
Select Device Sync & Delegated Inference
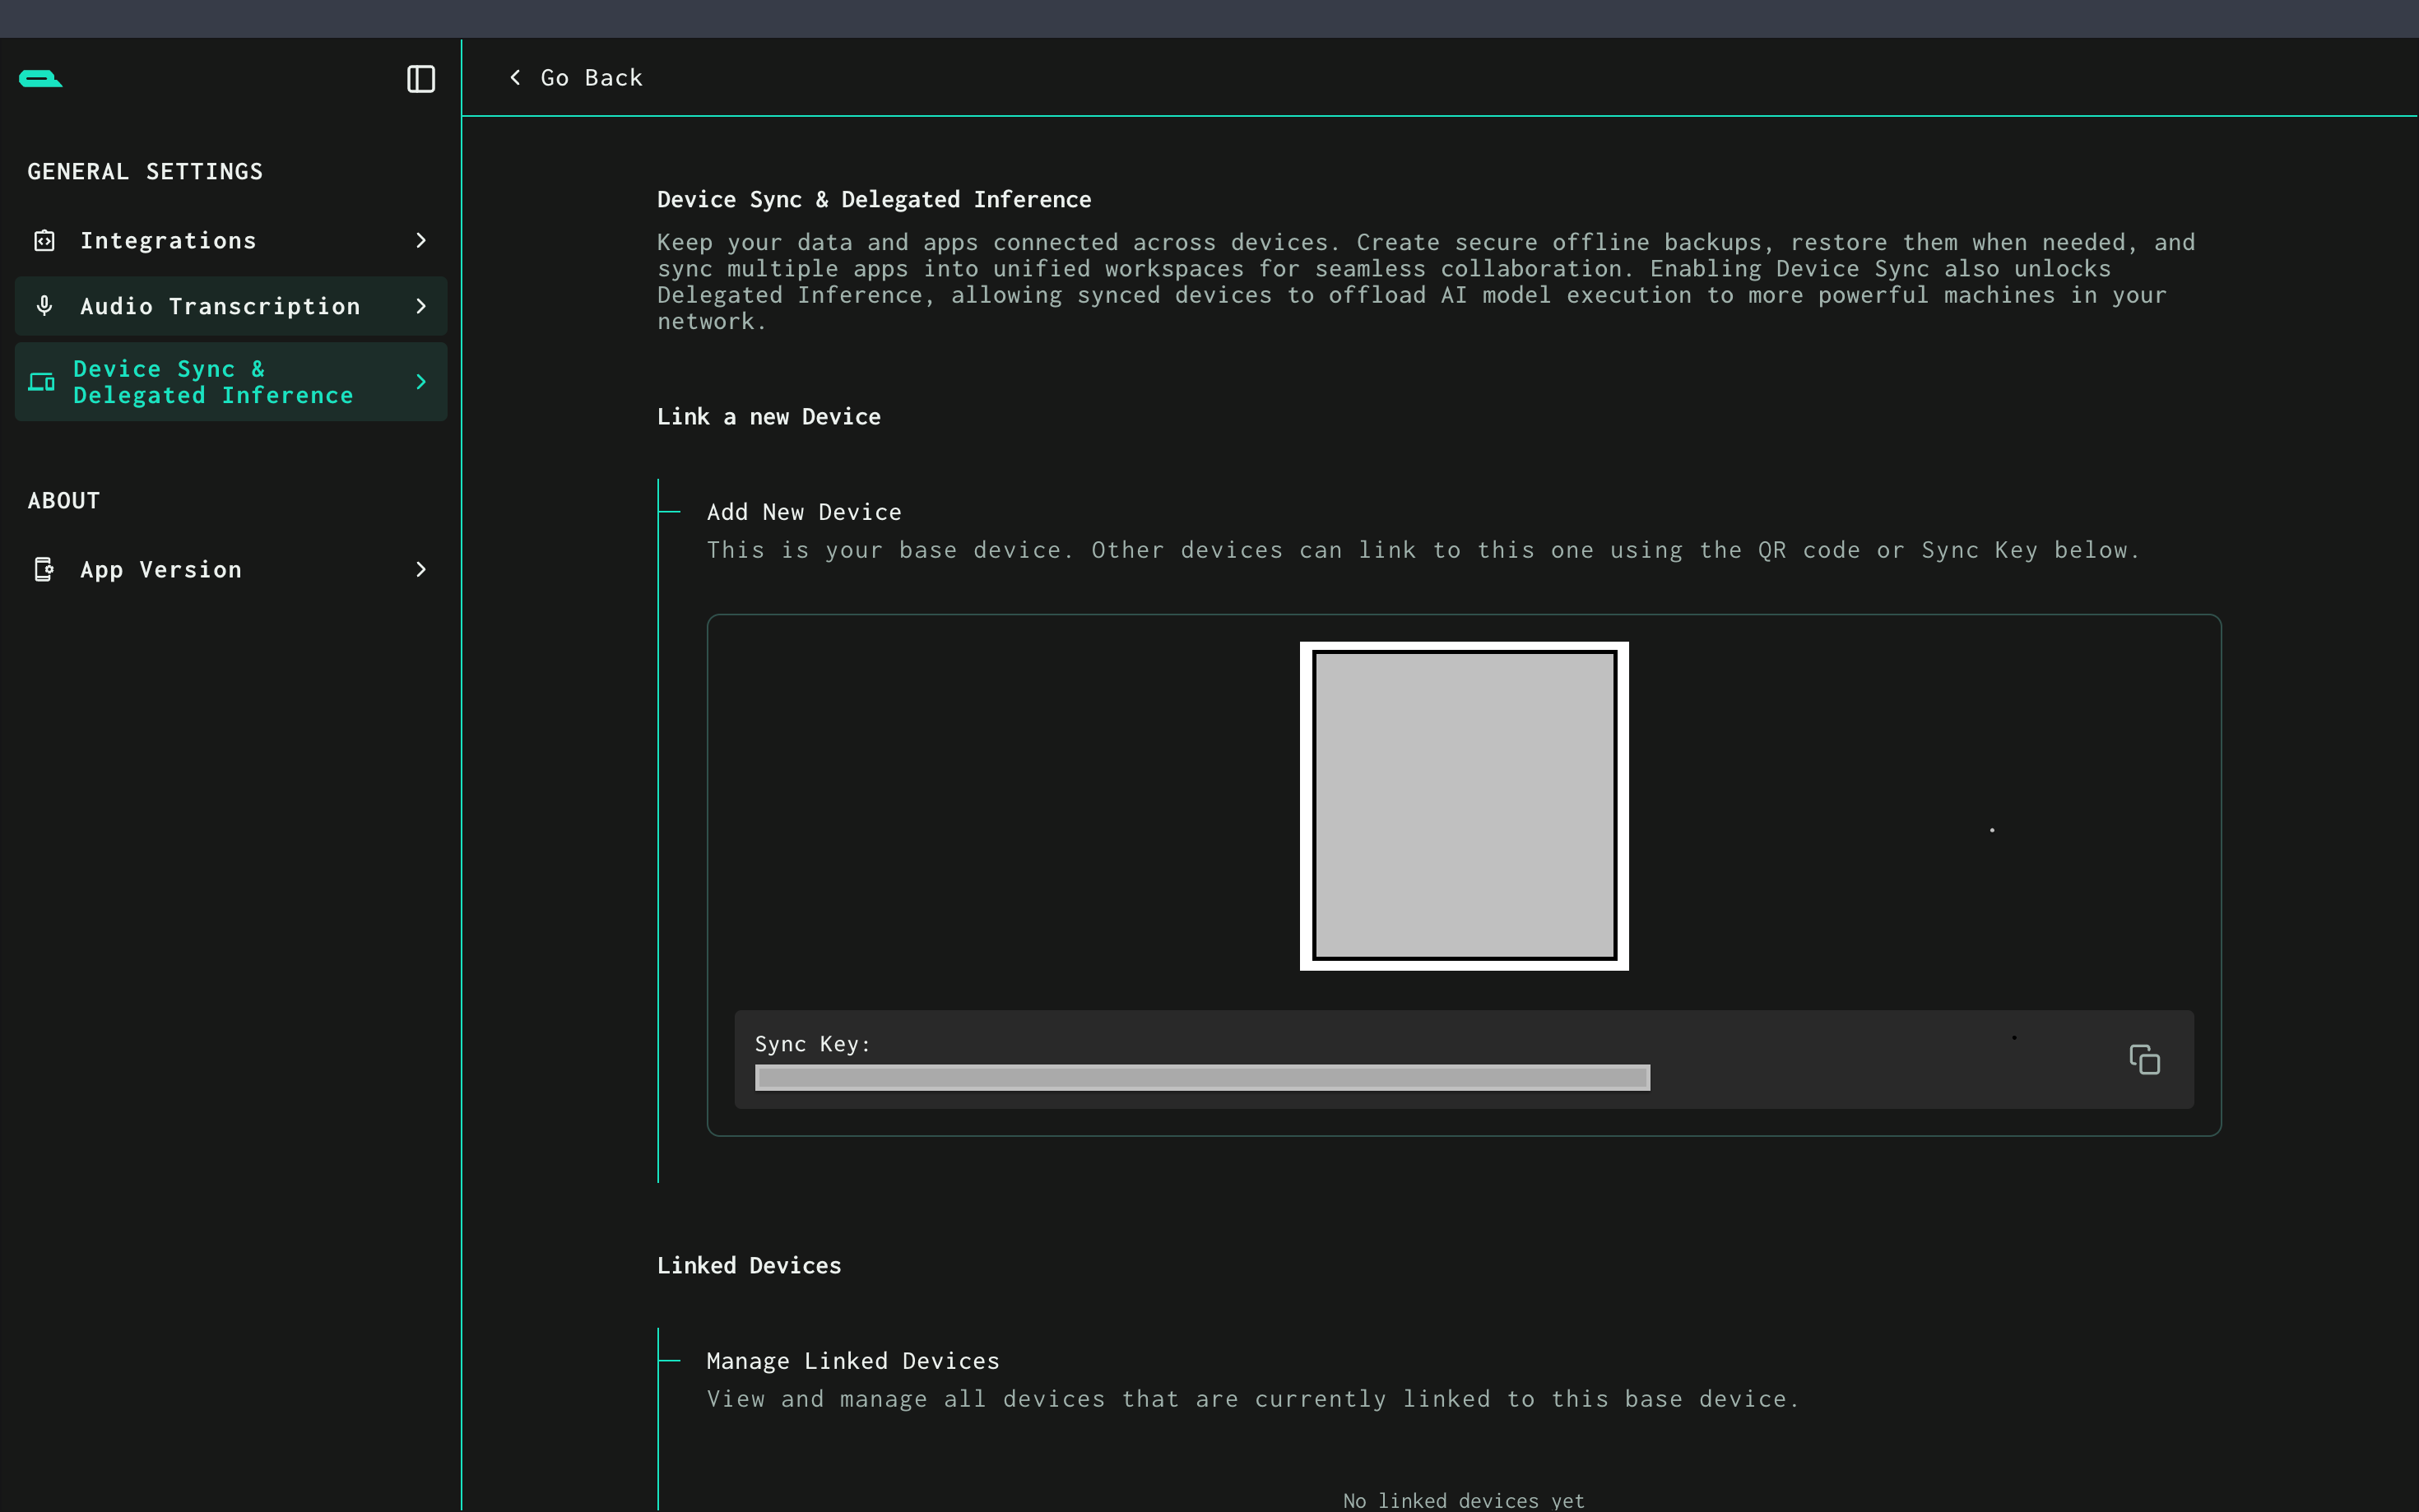[x=213, y=382]
